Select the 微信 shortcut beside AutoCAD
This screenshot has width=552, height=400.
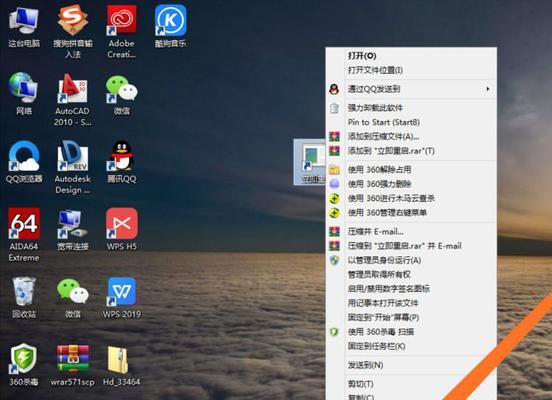pyautogui.click(x=121, y=95)
